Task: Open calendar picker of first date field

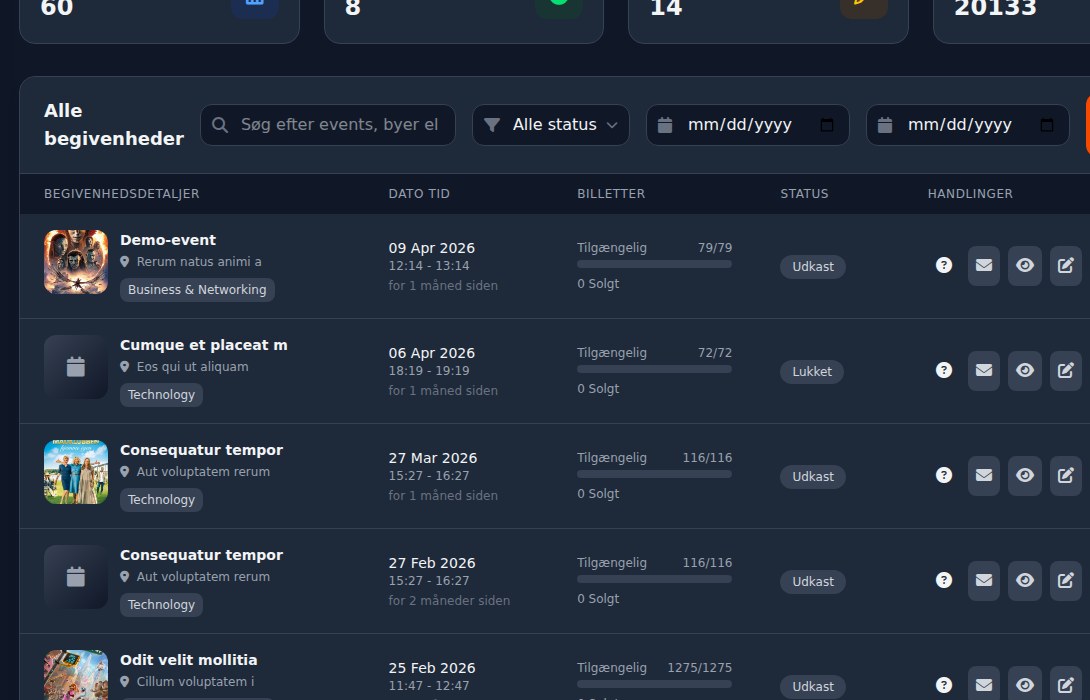Action: click(827, 125)
